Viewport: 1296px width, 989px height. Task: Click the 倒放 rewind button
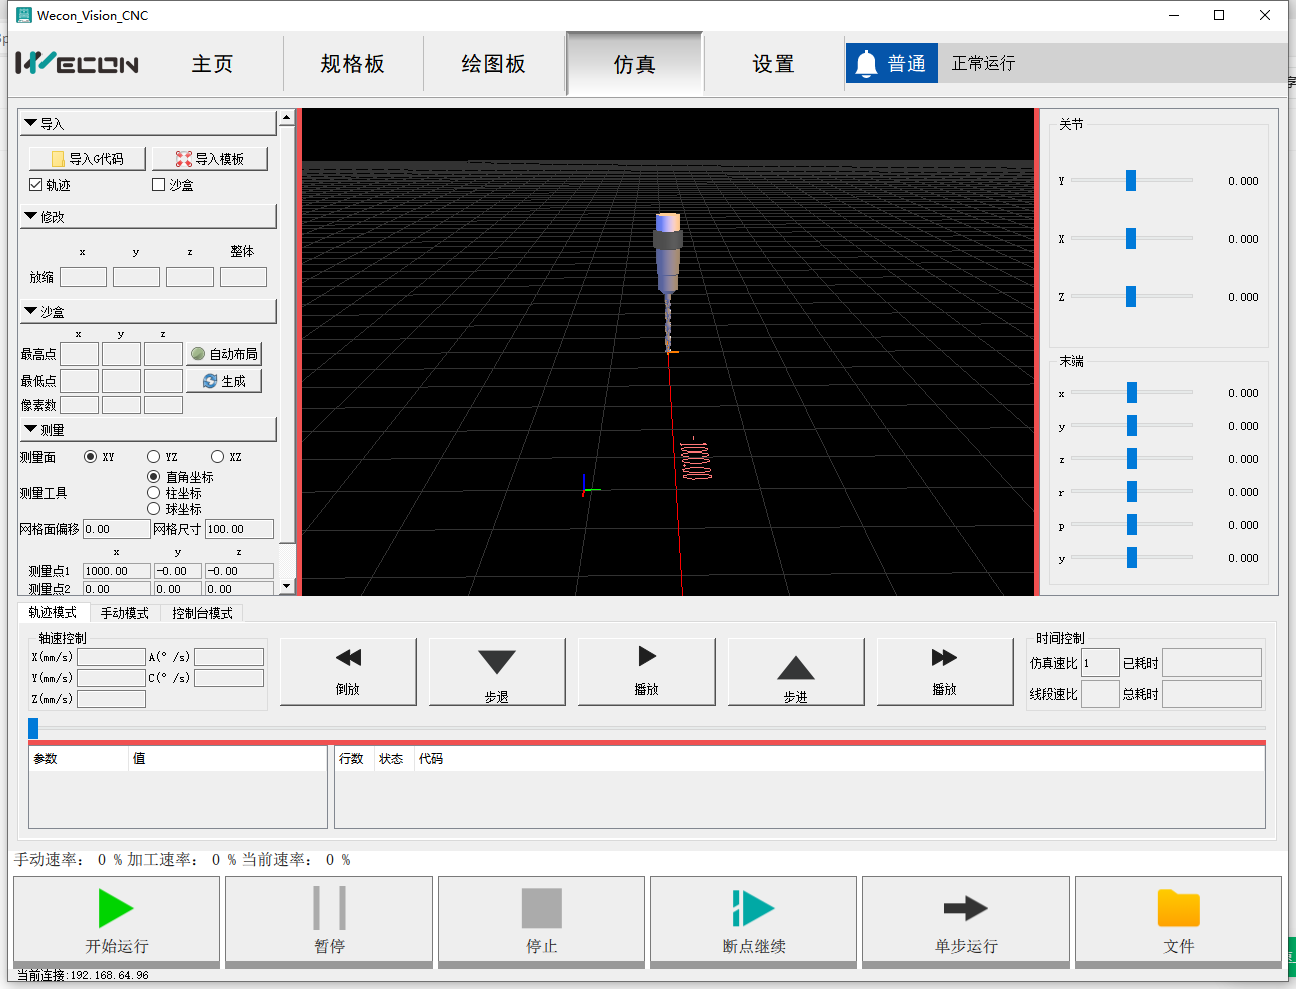(x=348, y=658)
